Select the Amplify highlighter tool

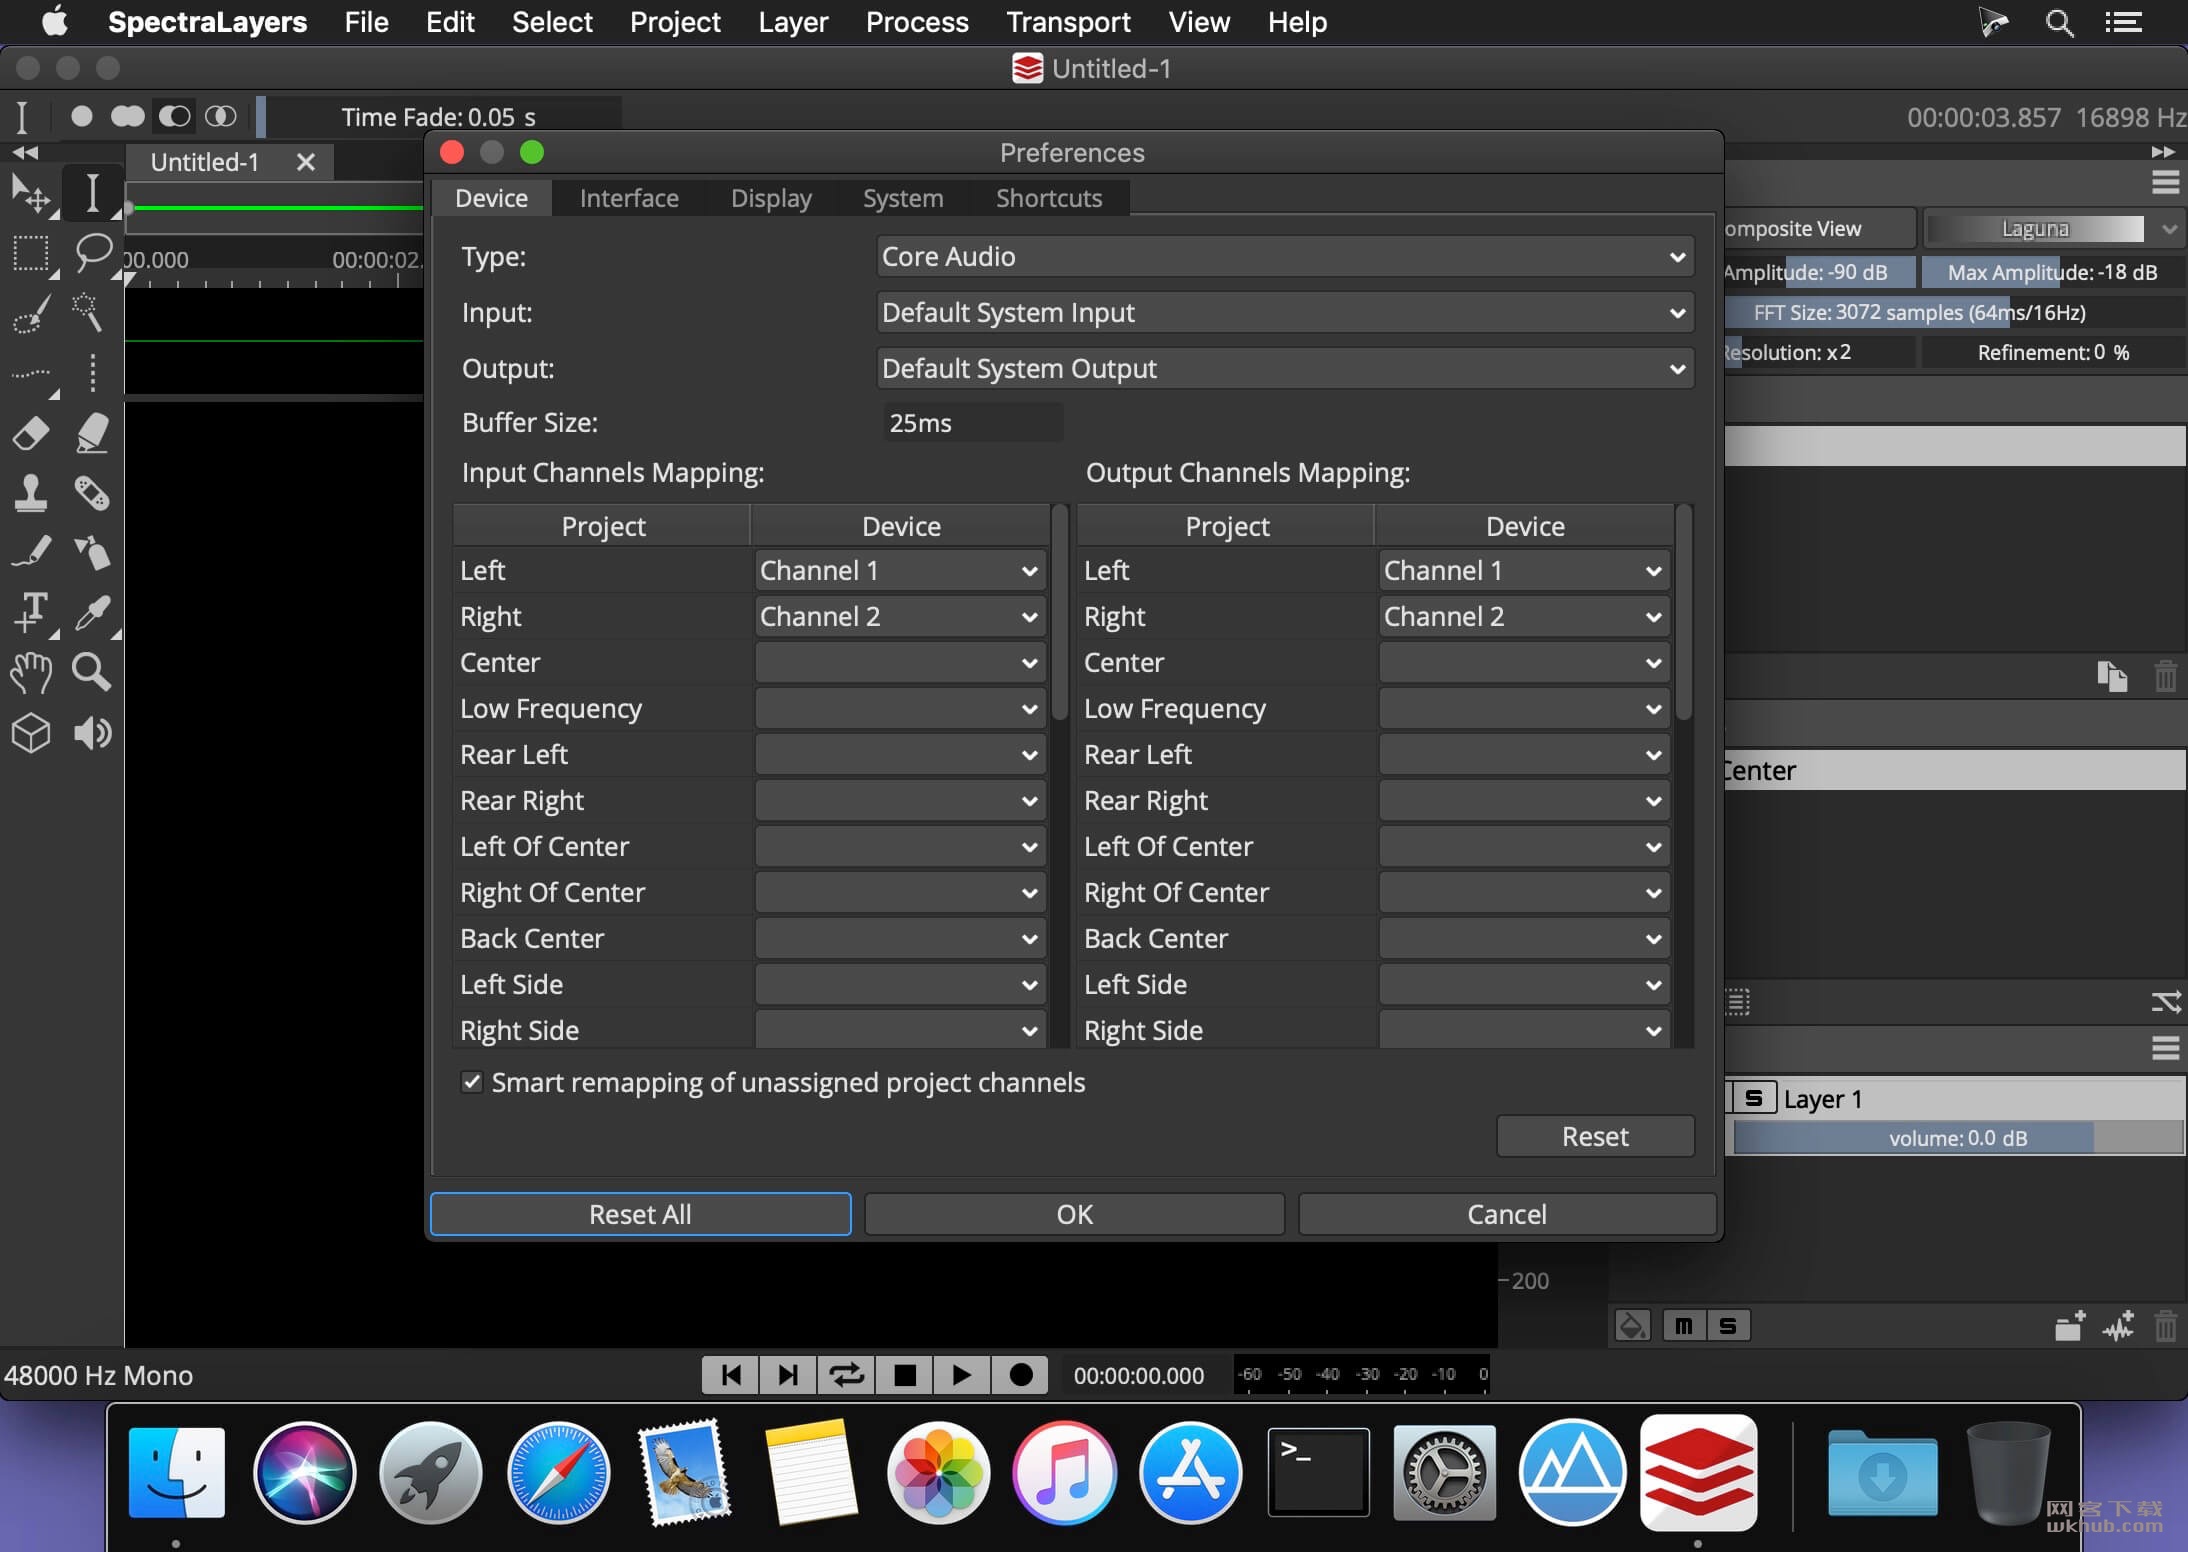point(92,434)
